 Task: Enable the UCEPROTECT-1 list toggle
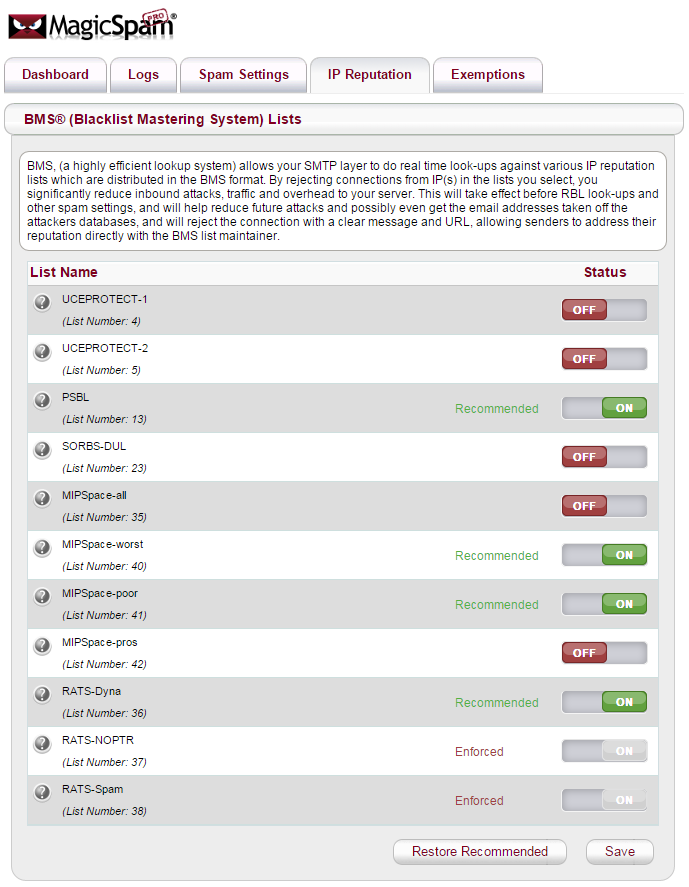pyautogui.click(x=604, y=310)
